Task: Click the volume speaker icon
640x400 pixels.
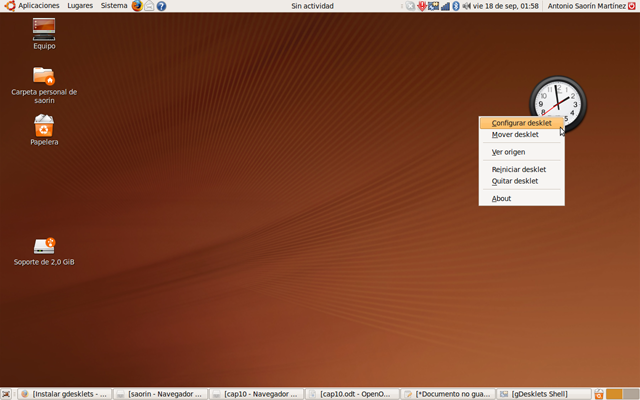Action: point(466,6)
